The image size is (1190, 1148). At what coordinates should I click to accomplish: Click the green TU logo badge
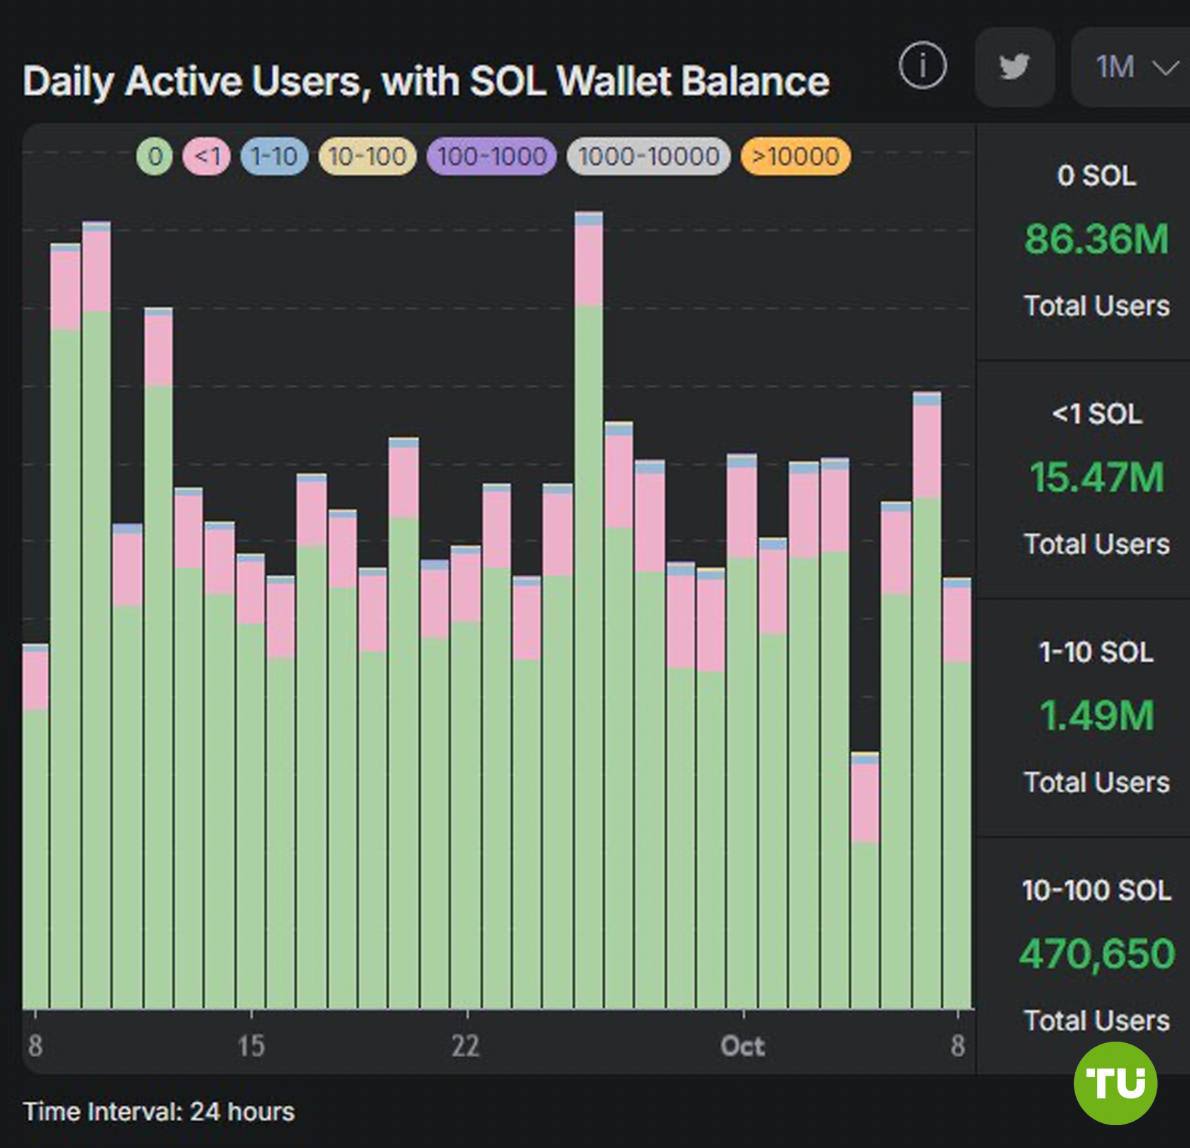(x=1116, y=1083)
